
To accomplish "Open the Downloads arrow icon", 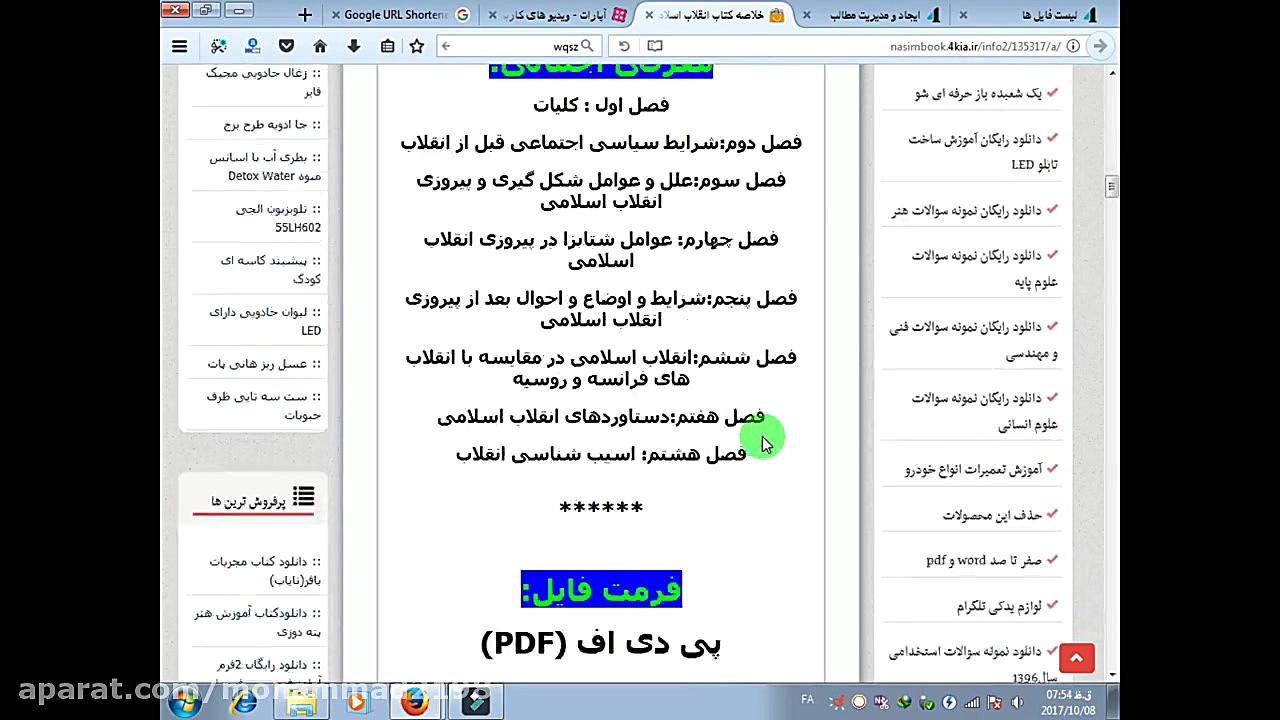I will coord(353,46).
